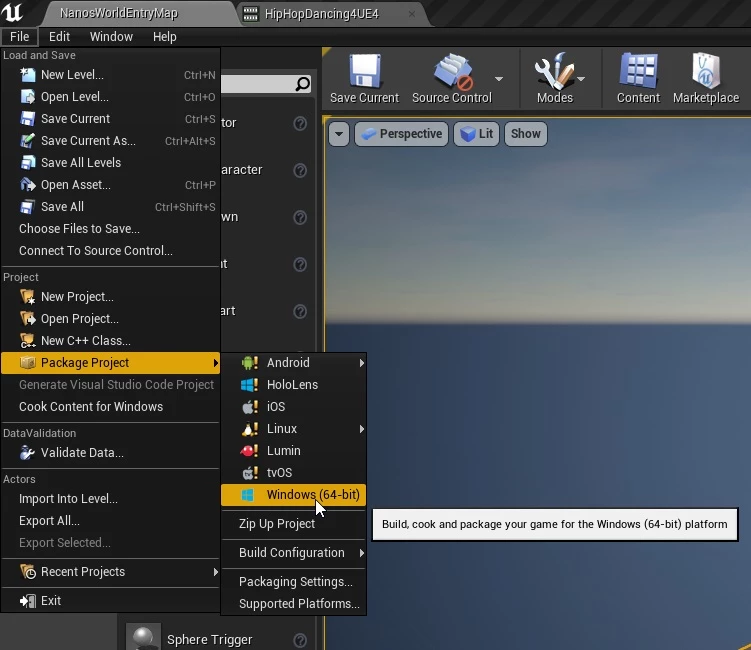Open the Modes tools icon

[554, 71]
